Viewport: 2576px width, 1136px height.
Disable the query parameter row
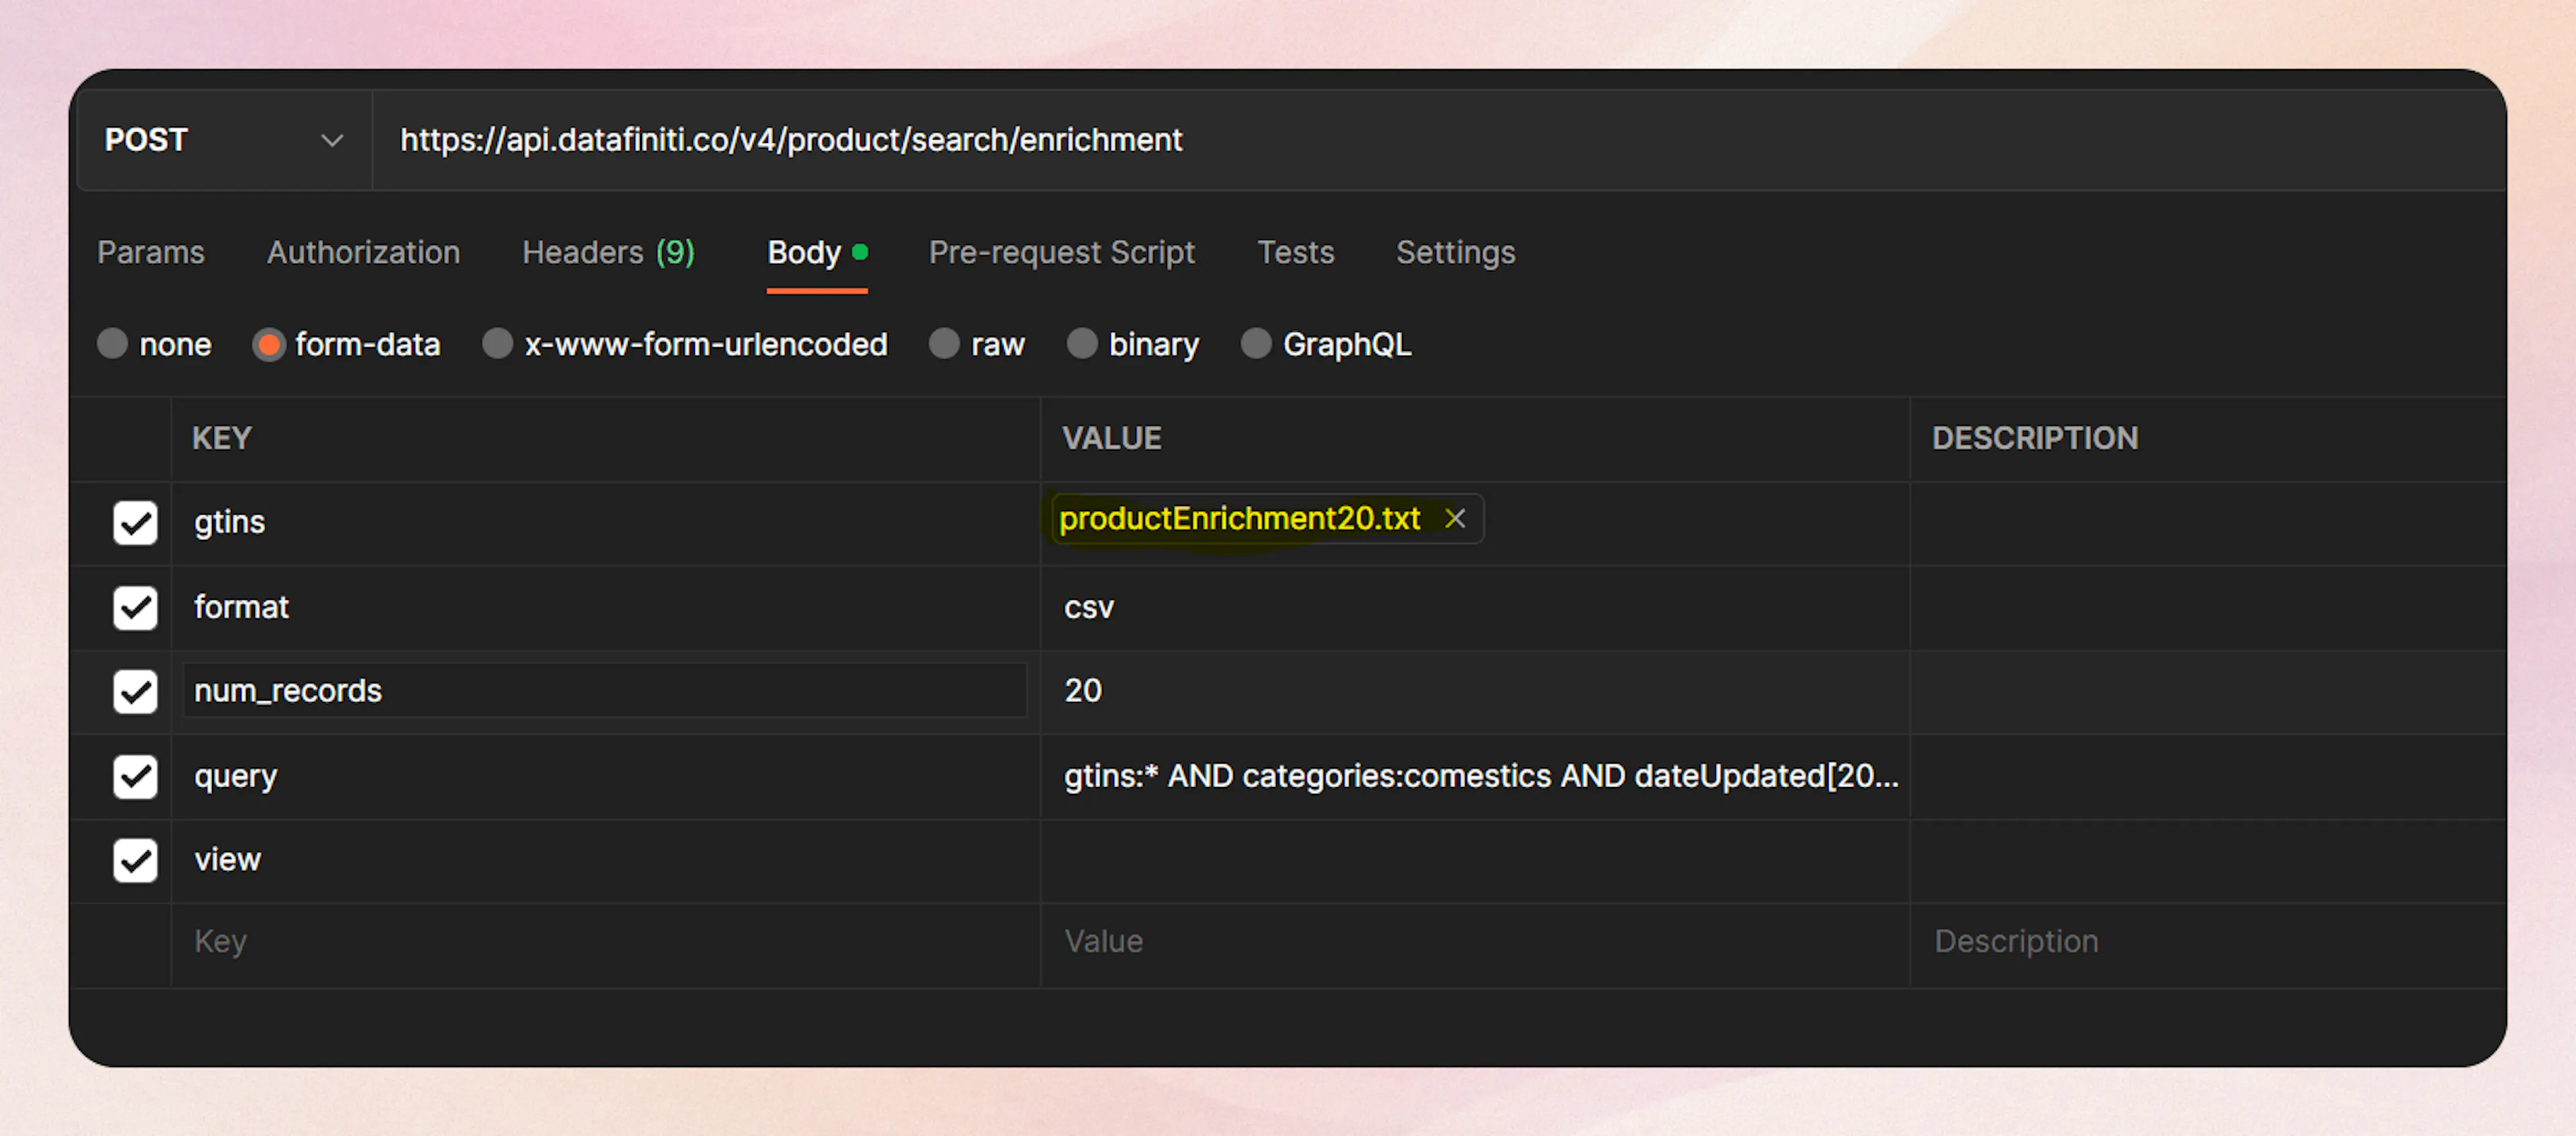click(135, 776)
